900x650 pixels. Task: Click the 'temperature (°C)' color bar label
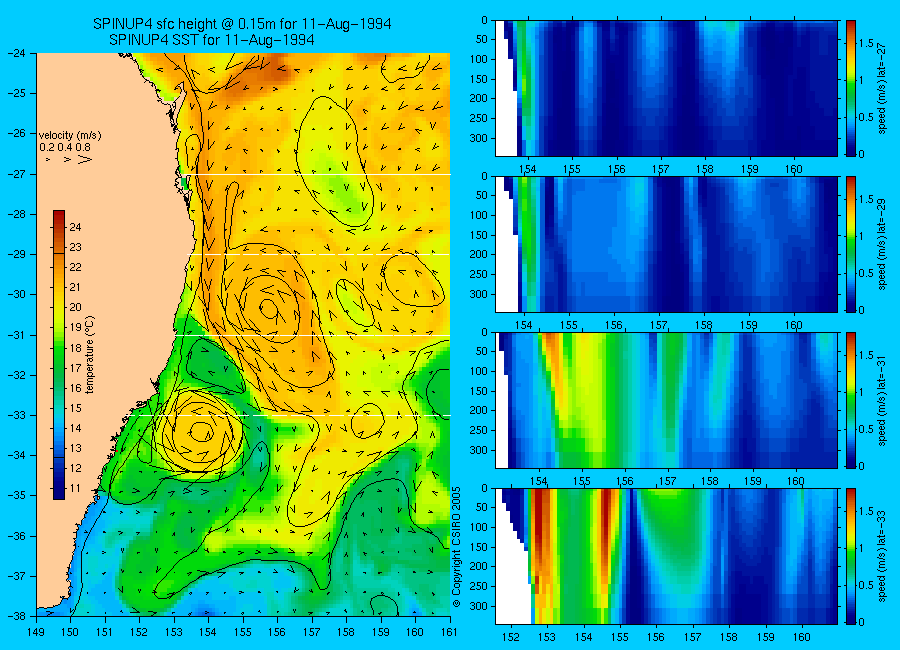pos(90,355)
